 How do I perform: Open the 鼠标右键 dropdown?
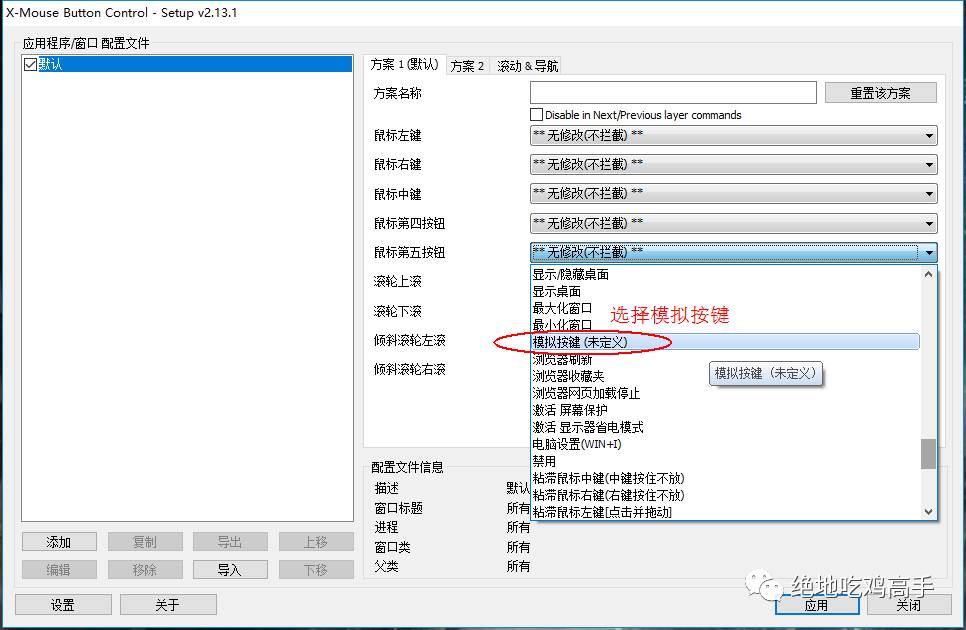pyautogui.click(x=733, y=164)
